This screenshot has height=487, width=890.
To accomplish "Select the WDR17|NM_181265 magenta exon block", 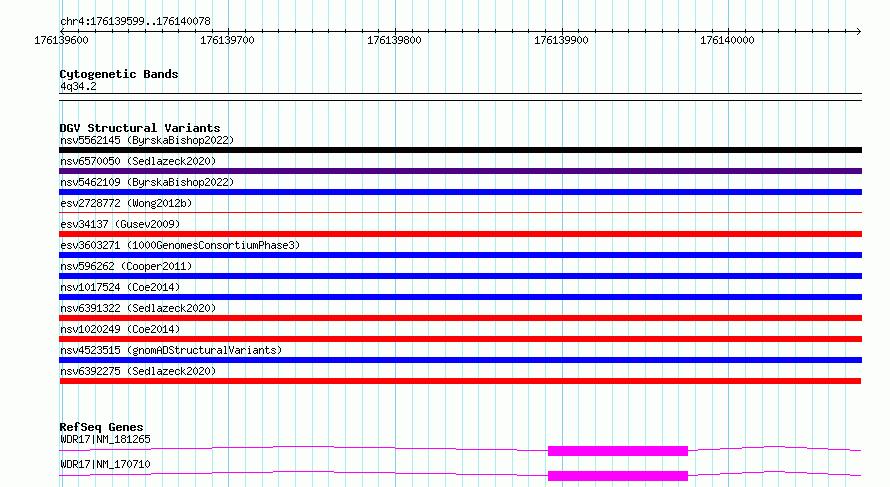I will tap(618, 451).
